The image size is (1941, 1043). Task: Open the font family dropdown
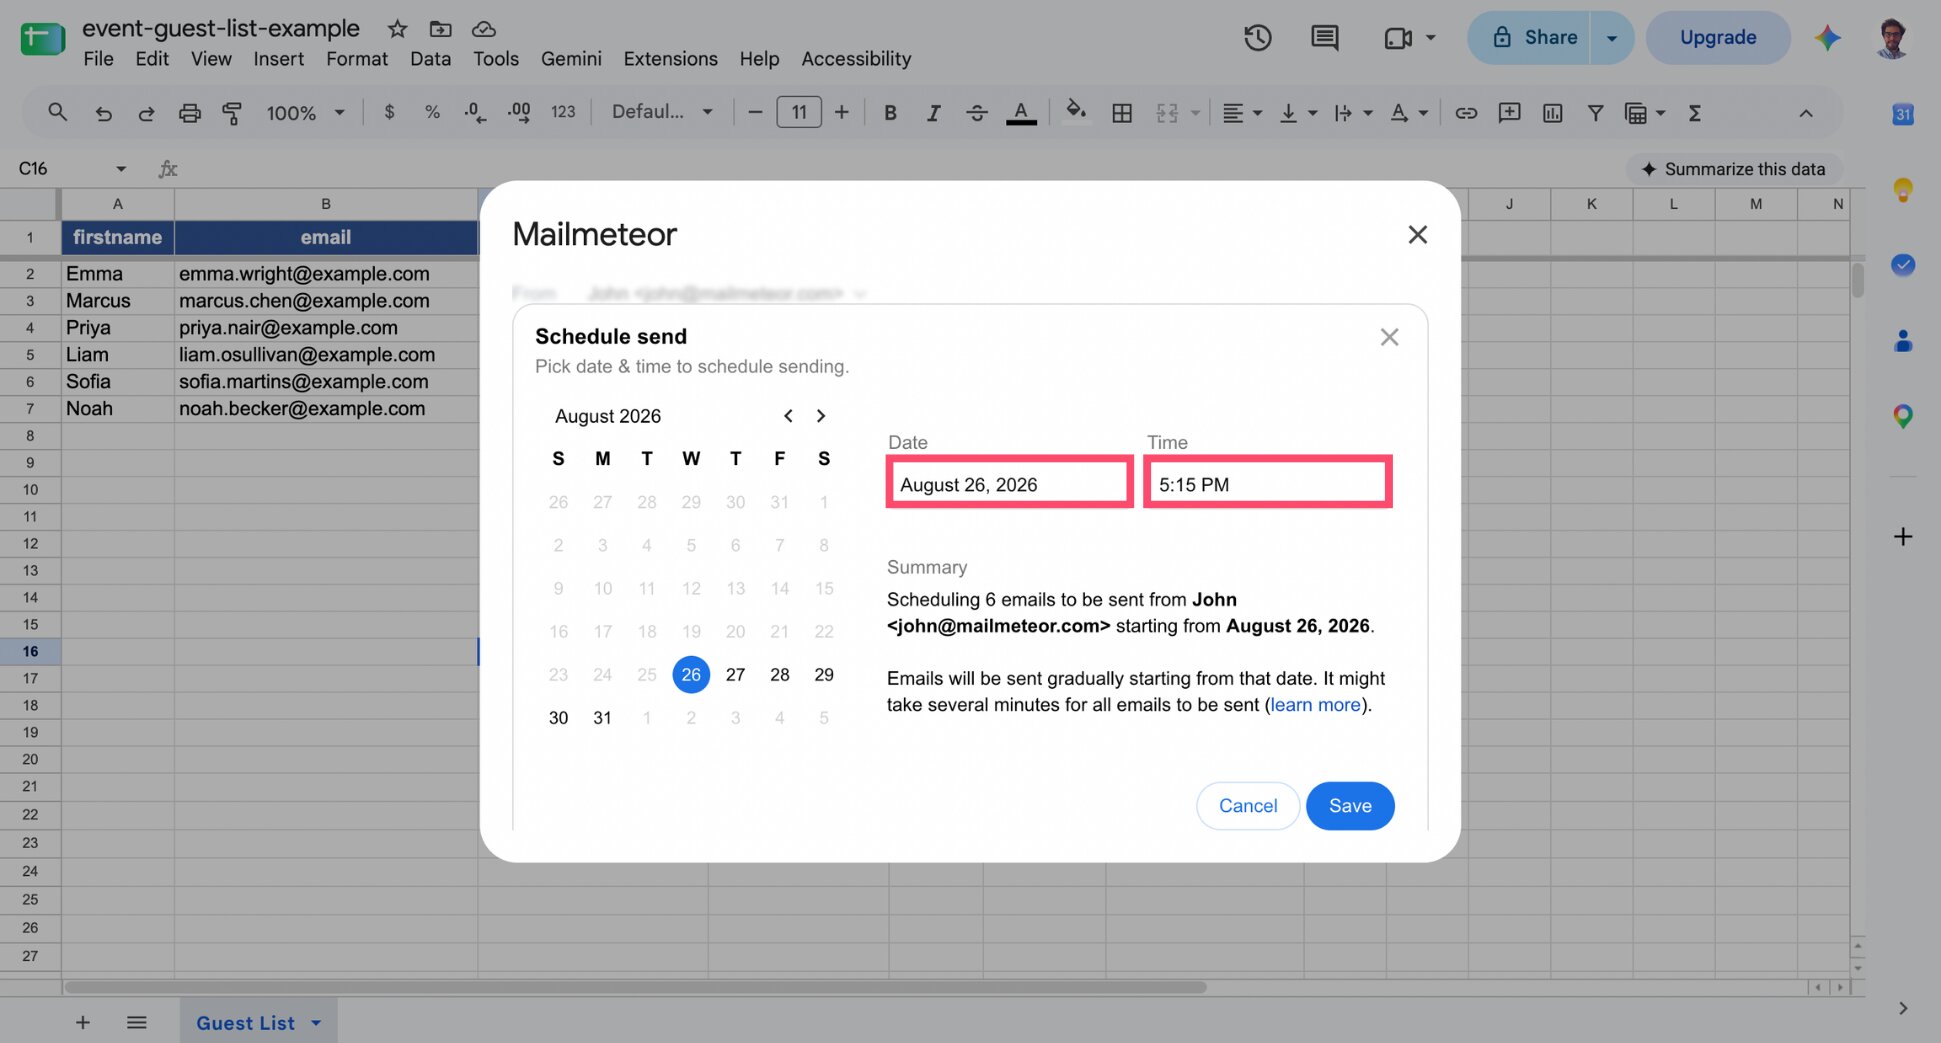662,112
